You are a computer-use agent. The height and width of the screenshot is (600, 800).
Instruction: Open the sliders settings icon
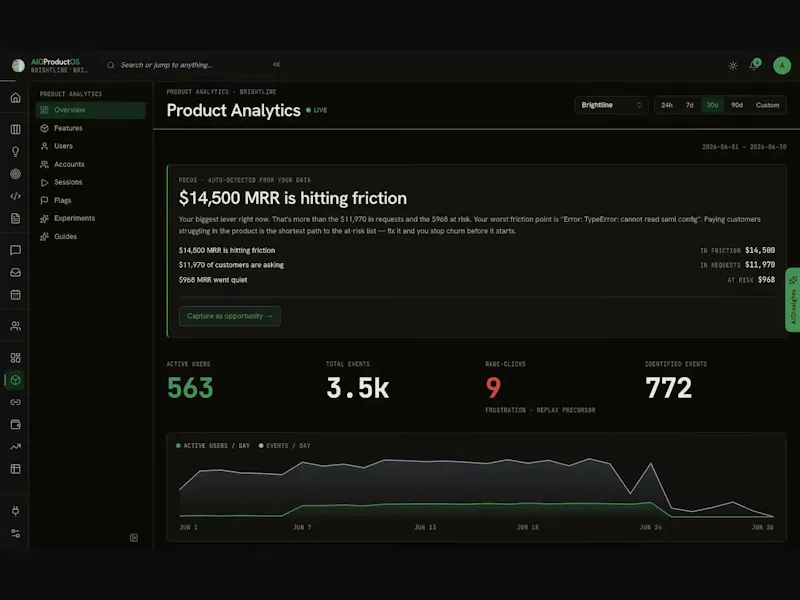click(16, 533)
